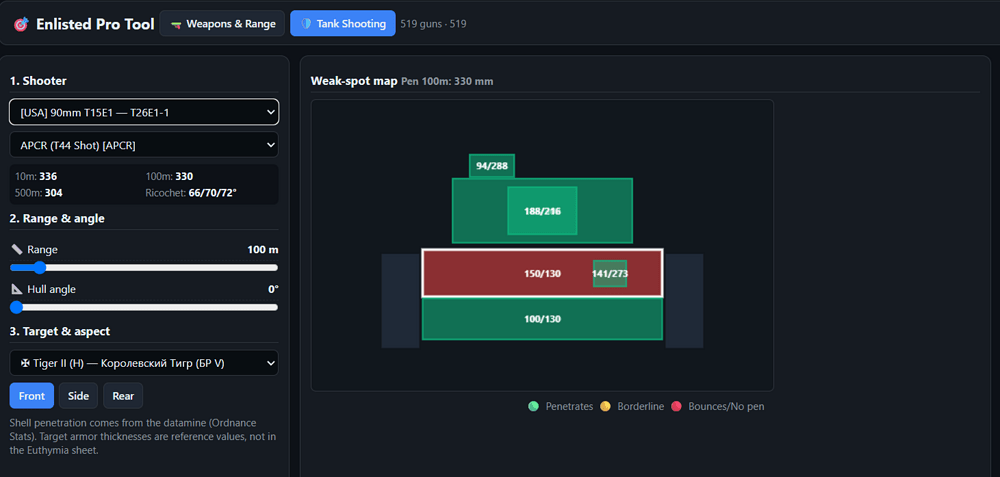
Task: Click the yellow Borderline legend dot
Action: click(x=605, y=406)
